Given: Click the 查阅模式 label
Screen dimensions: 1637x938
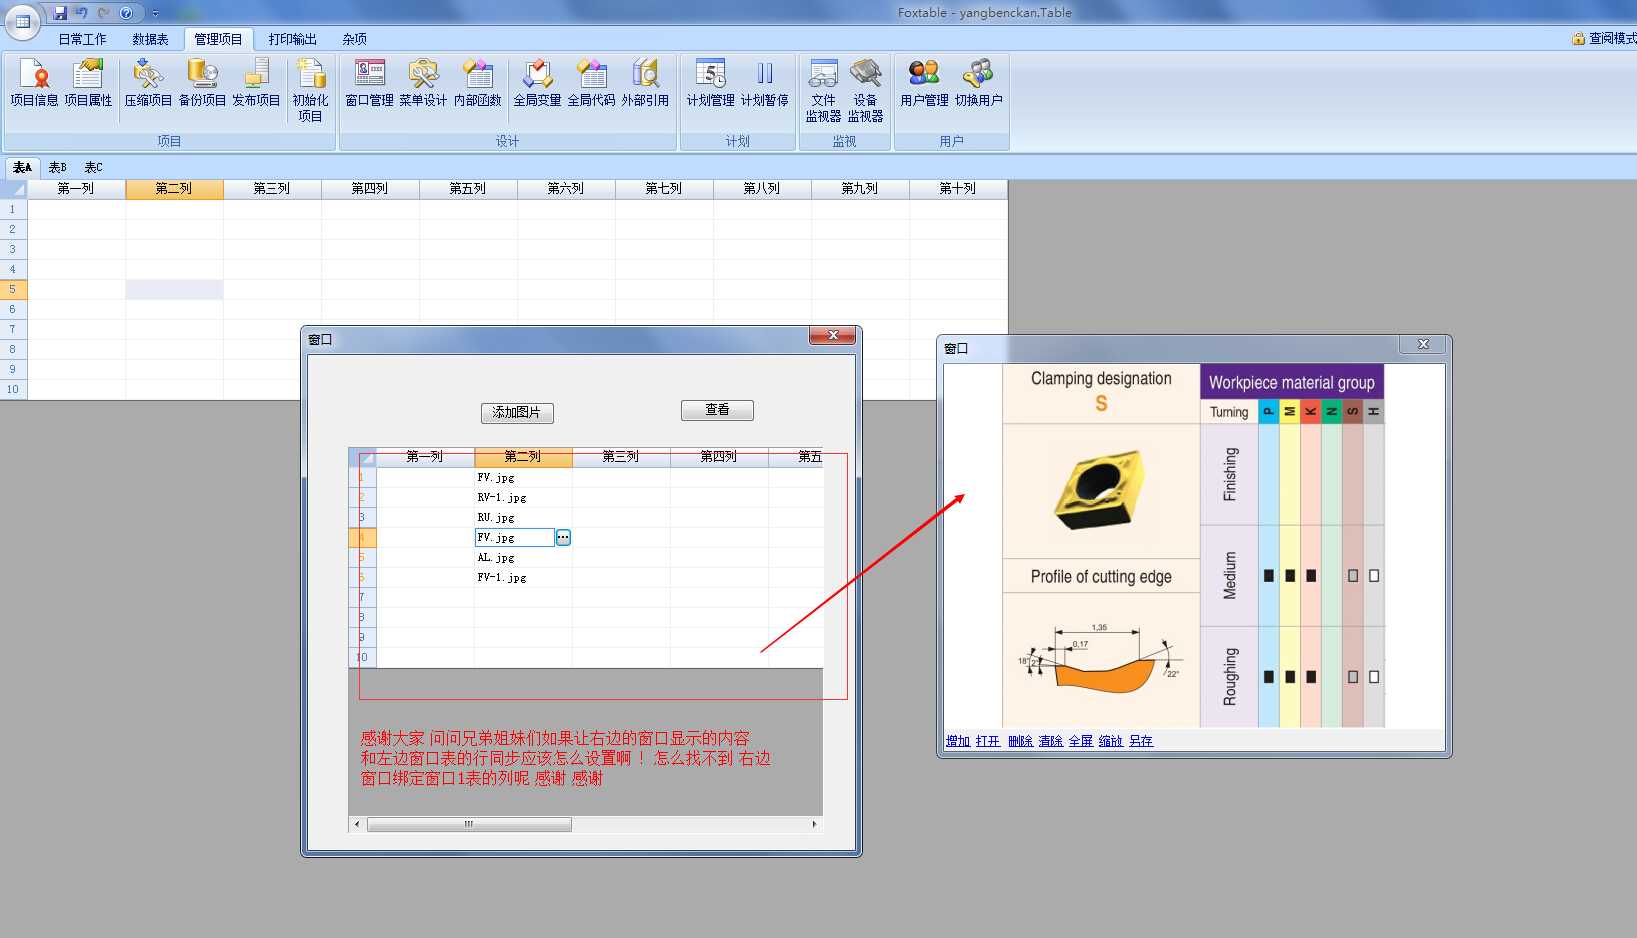Looking at the screenshot, I should (1613, 39).
